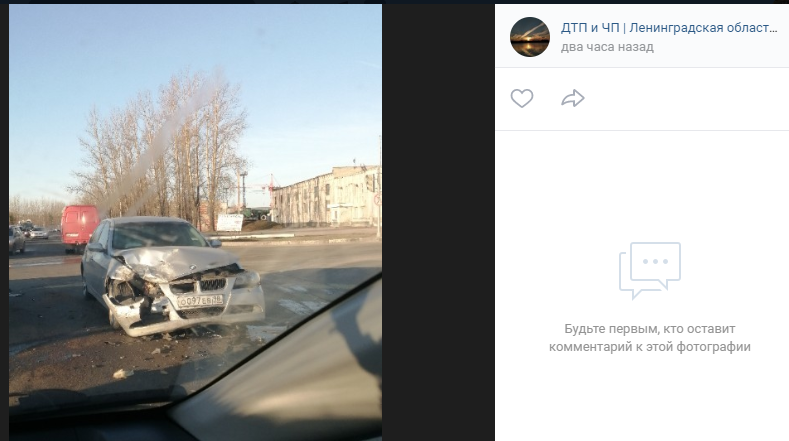Open the community avatar with sunset picture
The width and height of the screenshot is (789, 441).
click(x=530, y=37)
